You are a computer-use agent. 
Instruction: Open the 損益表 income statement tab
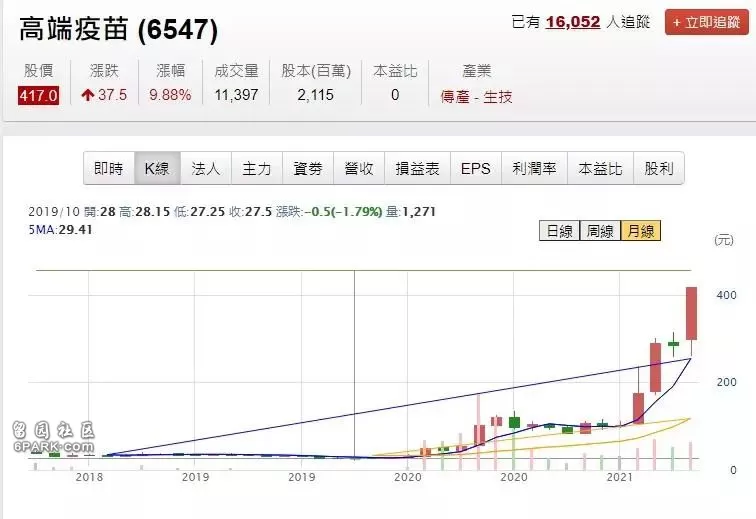(x=418, y=168)
